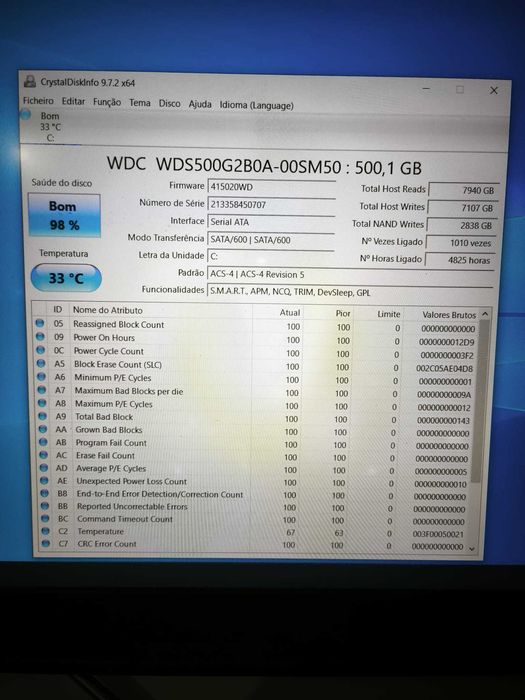This screenshot has height=700, width=525.
Task: Click raw value 002C05AE04D8
Action: [444, 368]
